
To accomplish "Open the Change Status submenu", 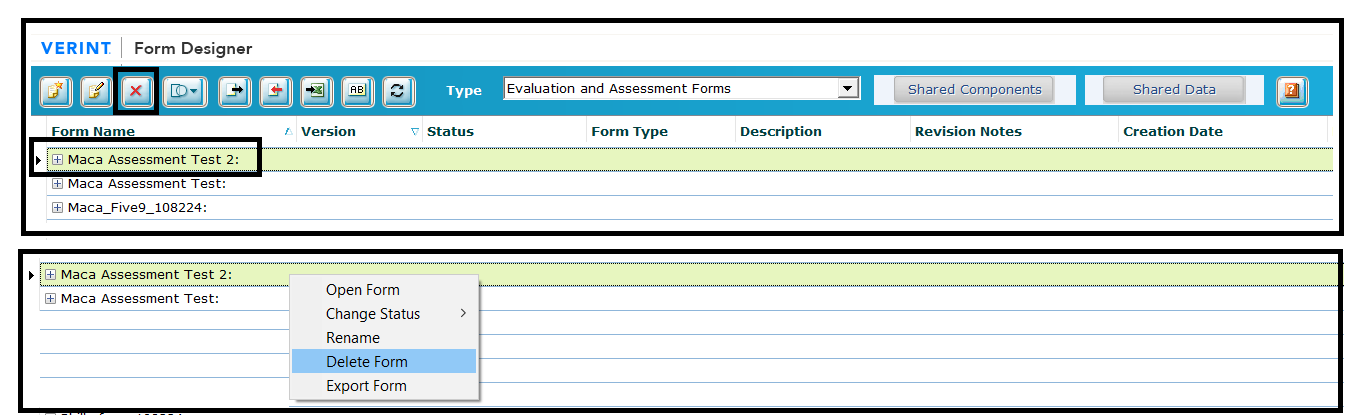I will (383, 314).
